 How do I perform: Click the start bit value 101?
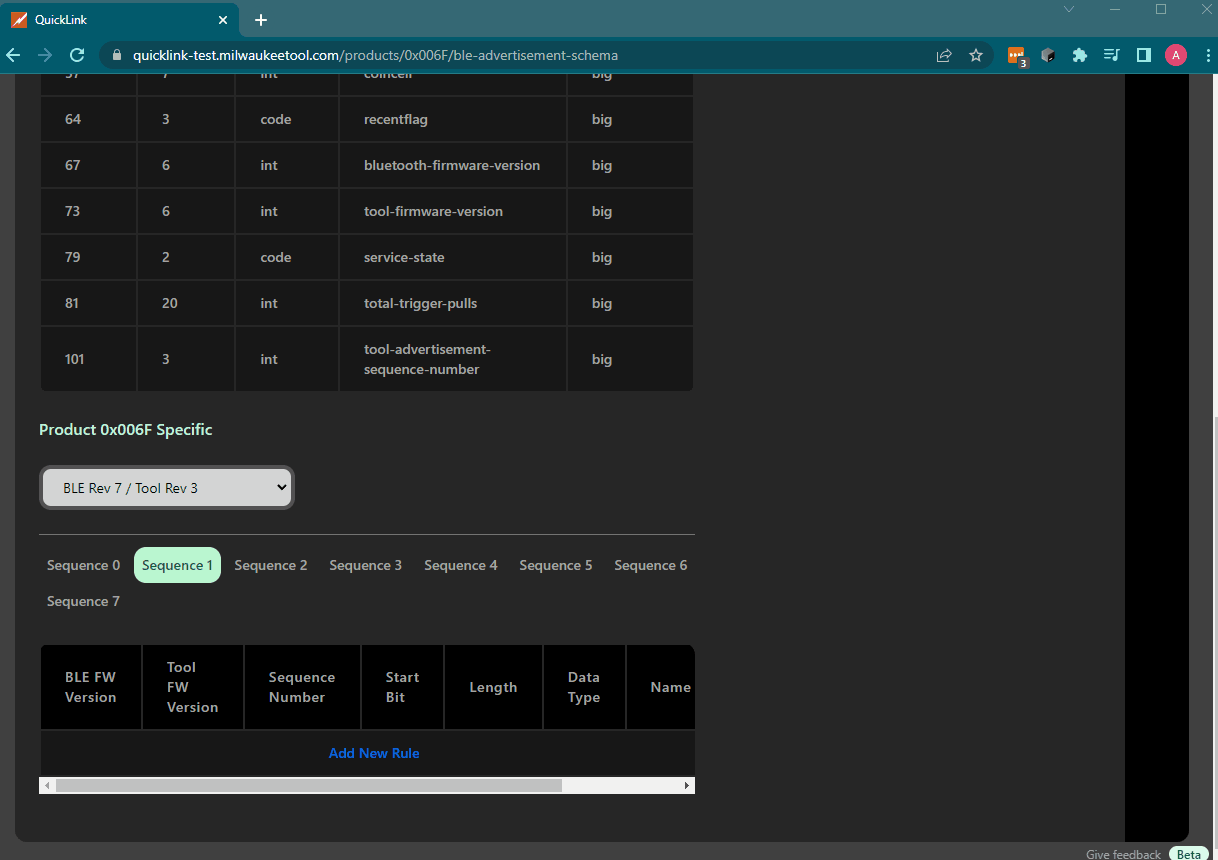(75, 359)
